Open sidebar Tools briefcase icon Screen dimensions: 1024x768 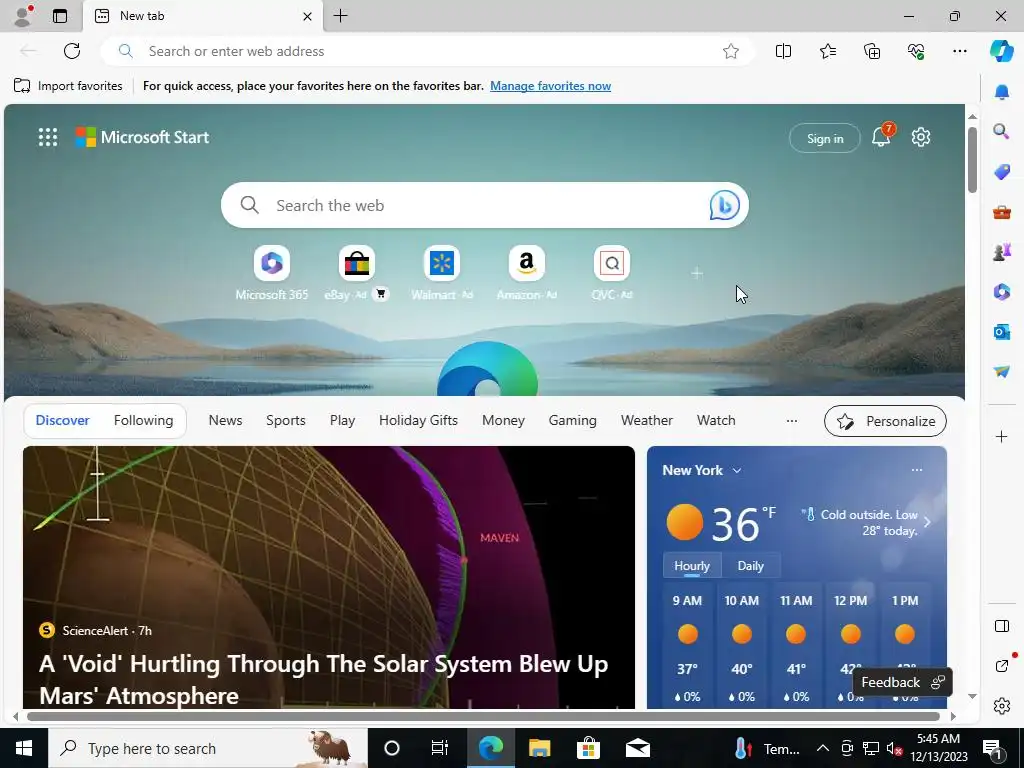[1001, 212]
